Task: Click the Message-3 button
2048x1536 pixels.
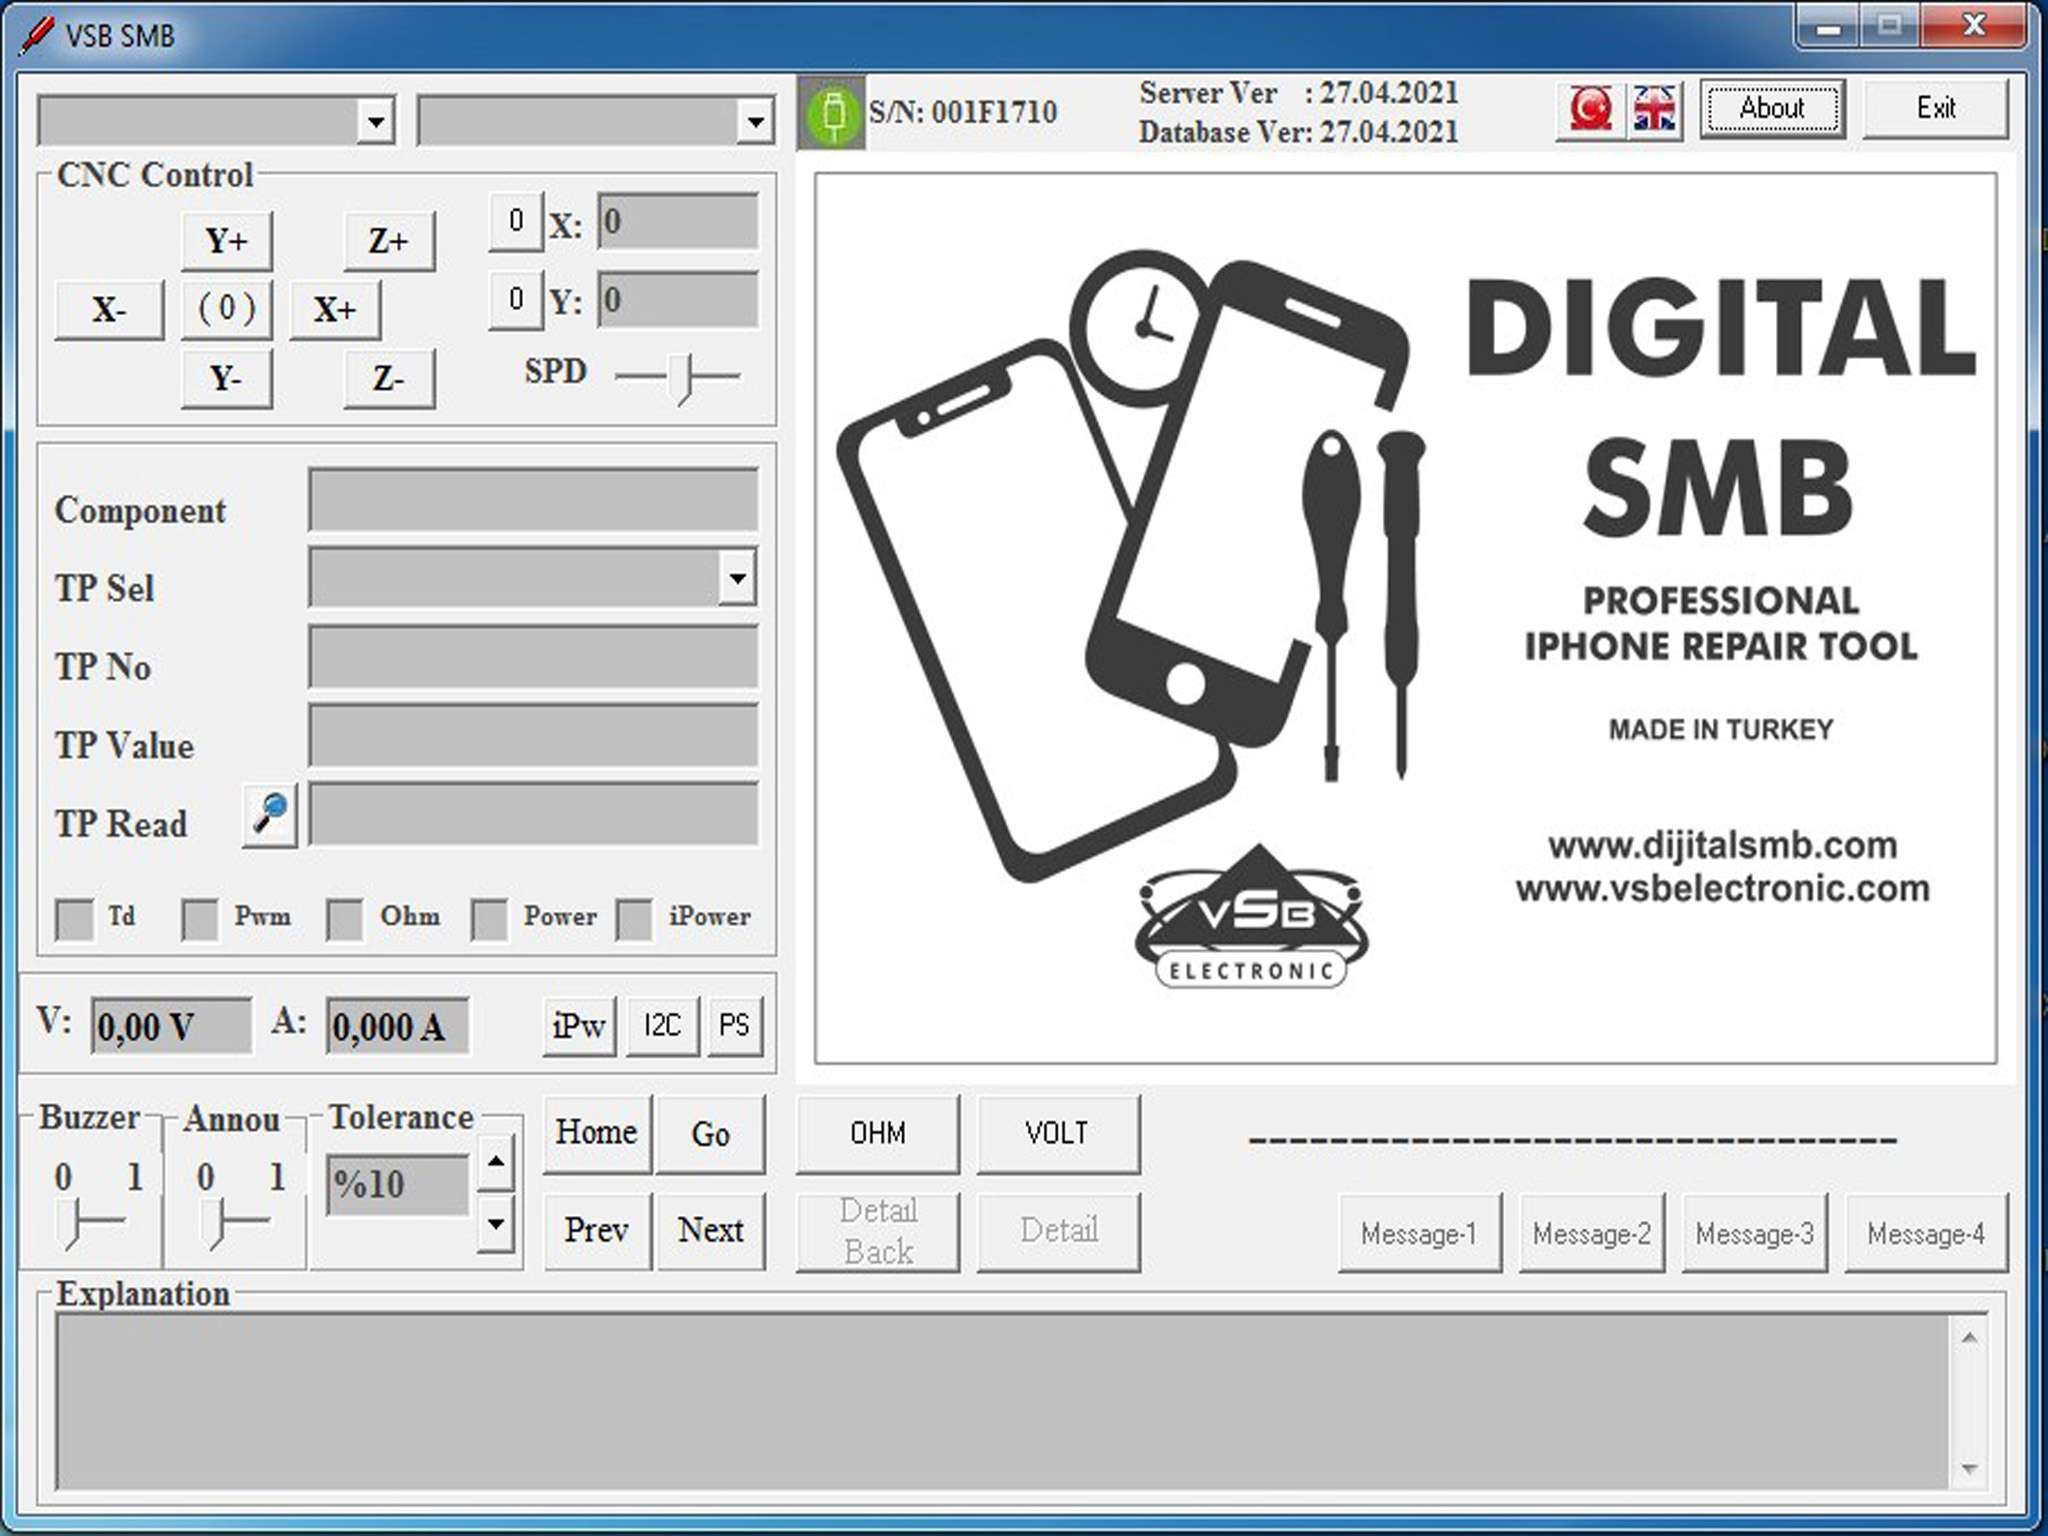Action: (1754, 1233)
